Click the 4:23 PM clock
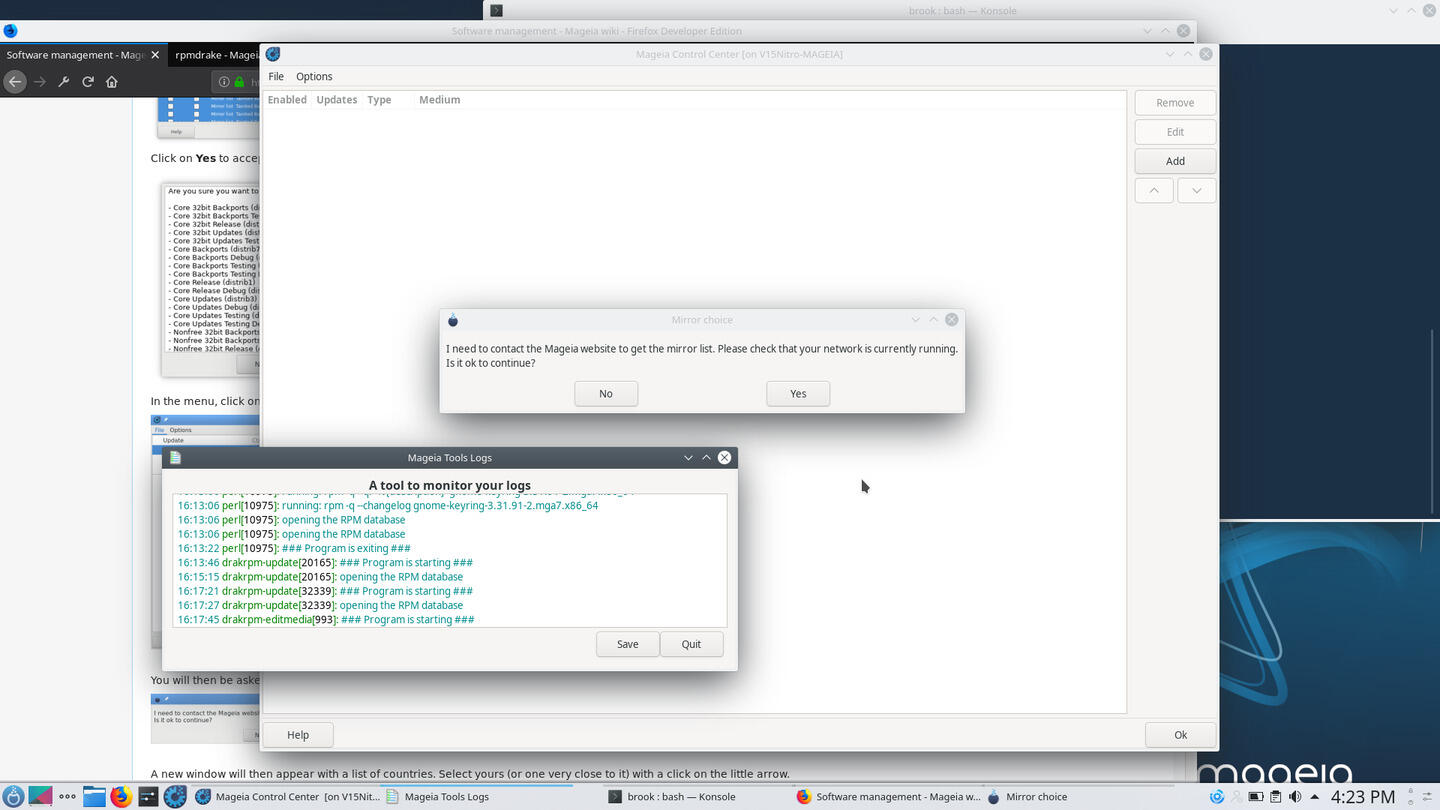This screenshot has height=810, width=1440. [1362, 797]
